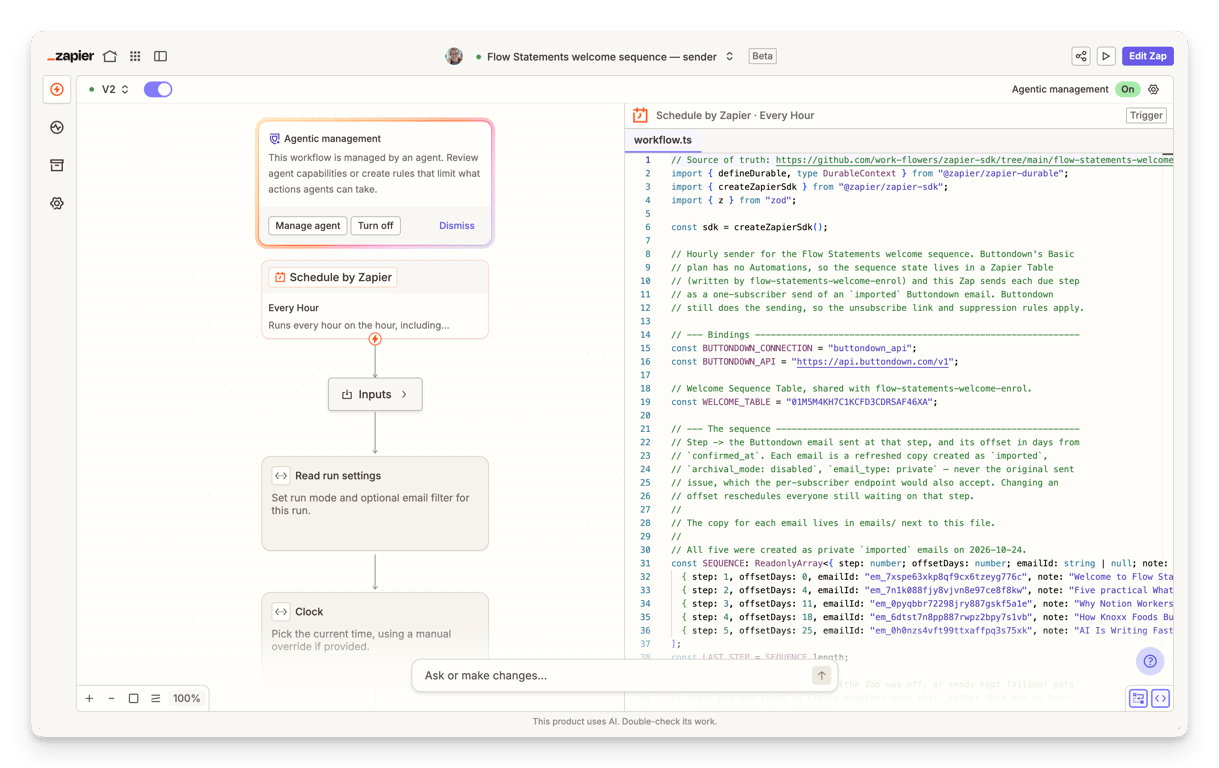Open the Zapier home icon
This screenshot has height=768, width=1219.
pyautogui.click(x=110, y=56)
